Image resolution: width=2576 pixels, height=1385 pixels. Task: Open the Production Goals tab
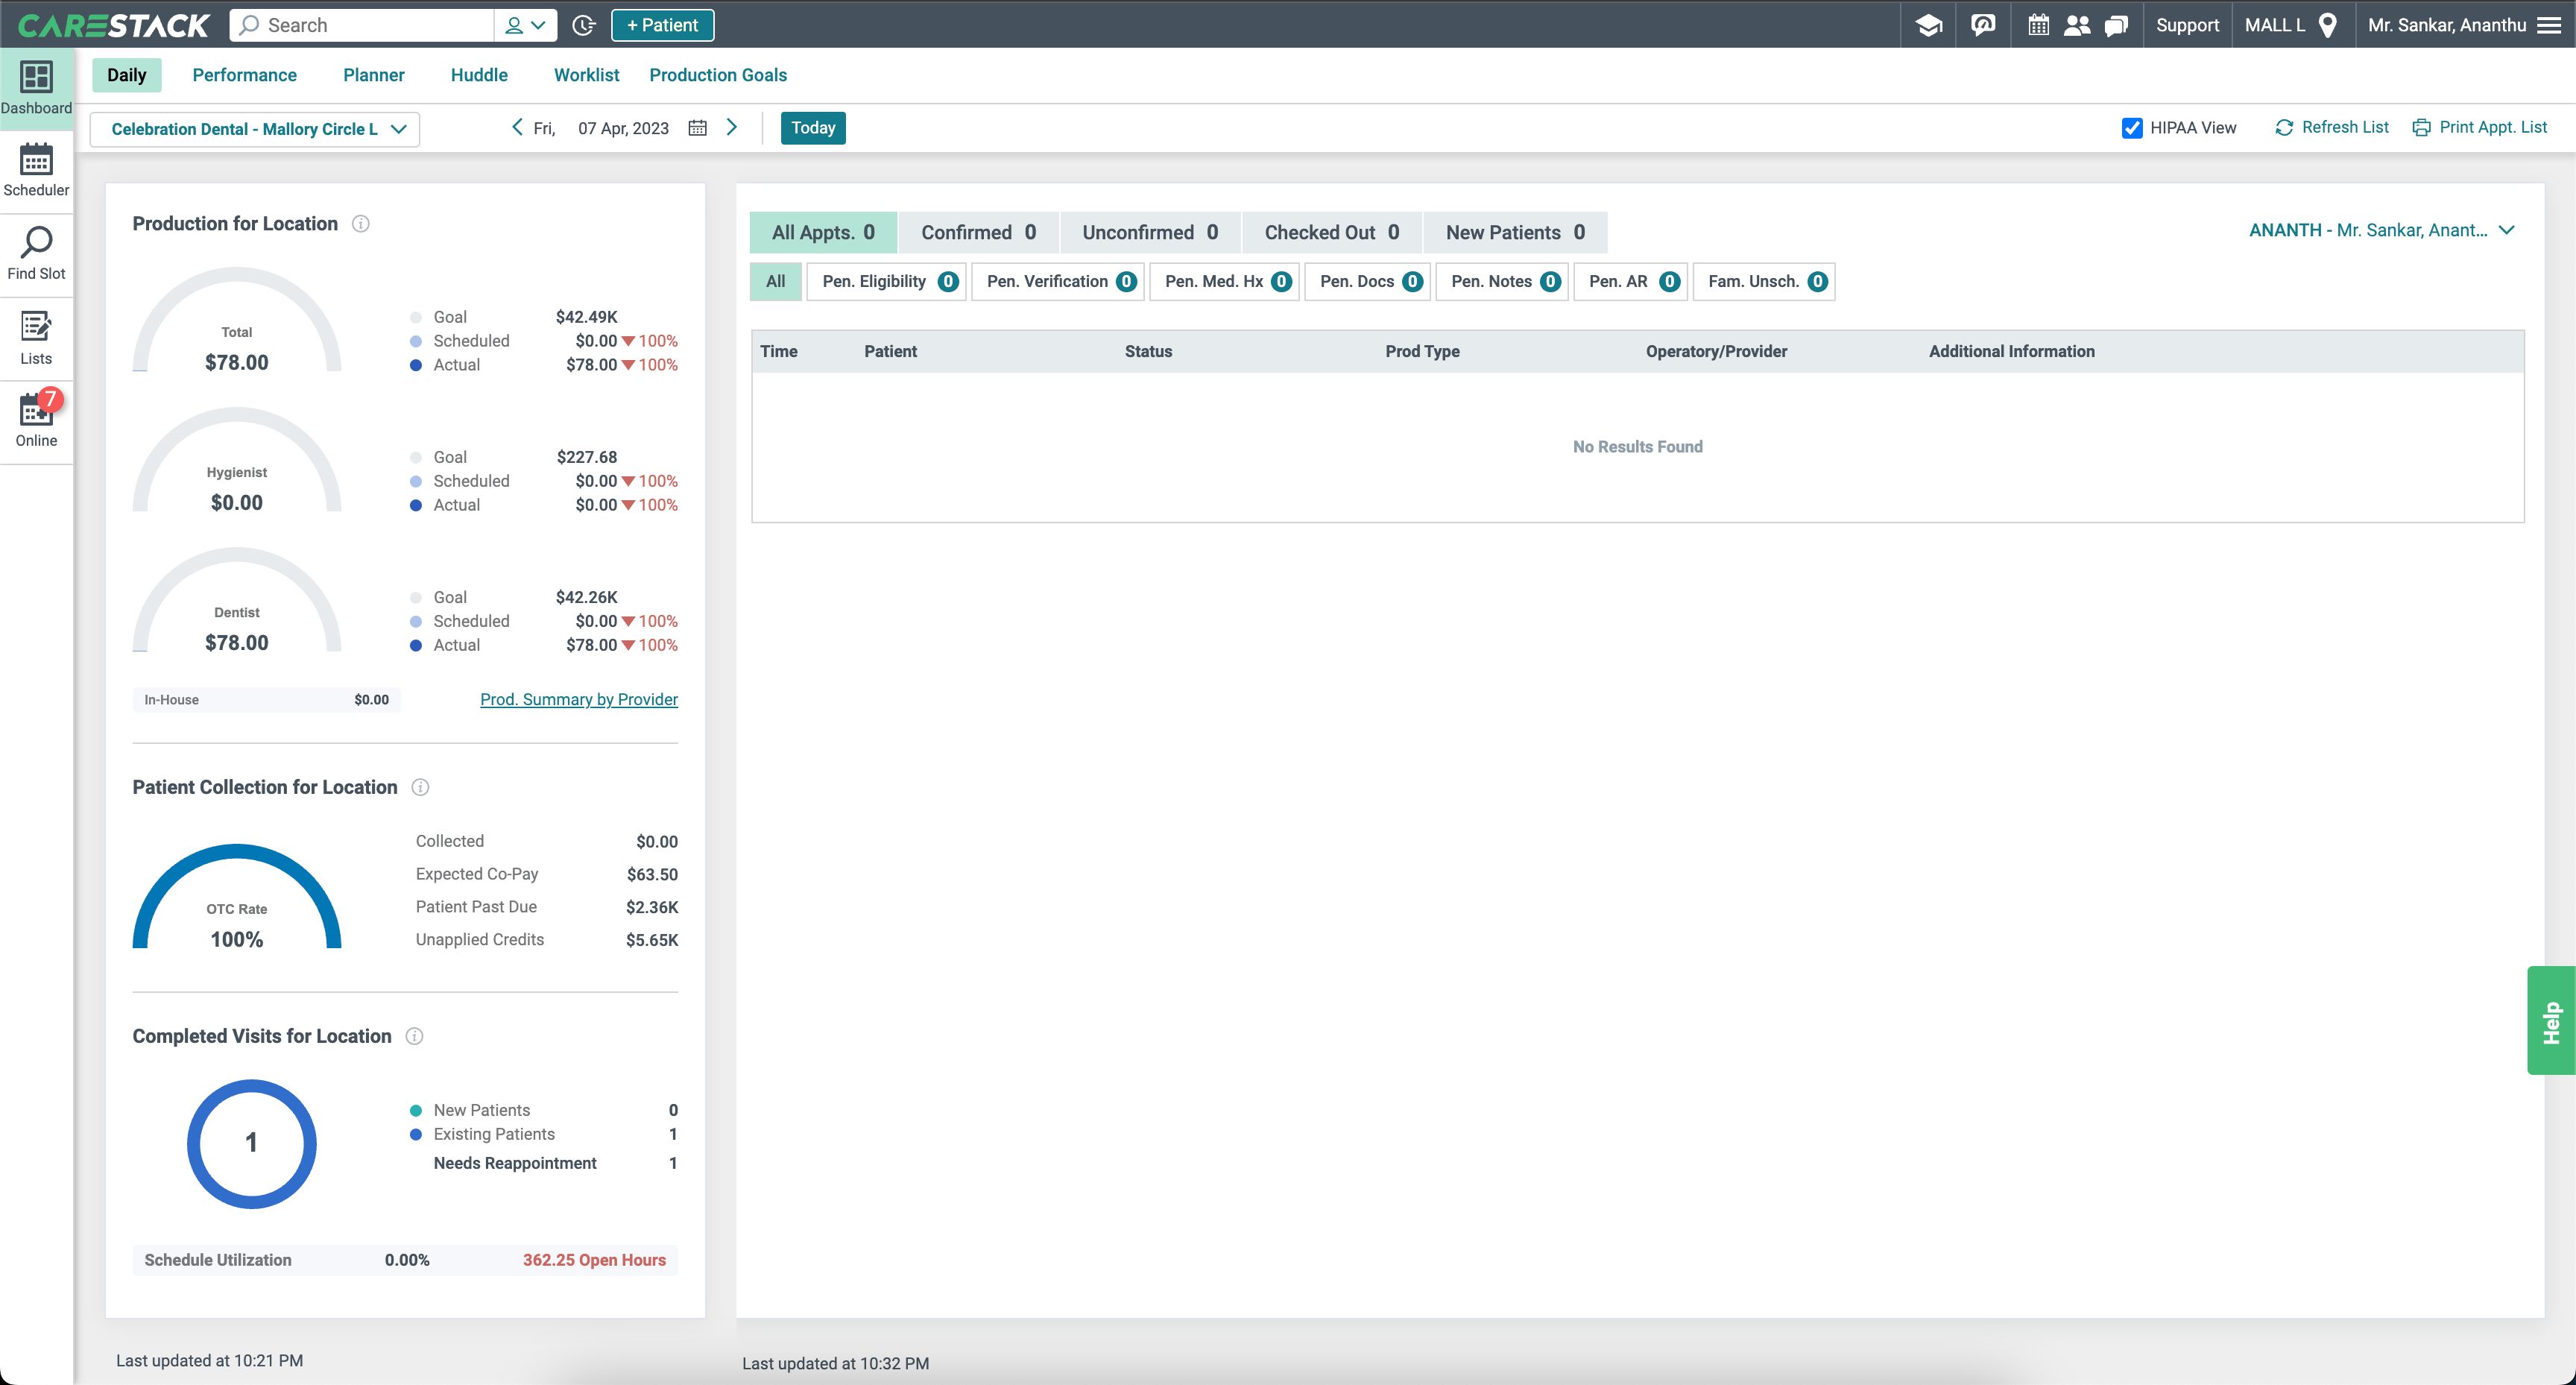718,75
